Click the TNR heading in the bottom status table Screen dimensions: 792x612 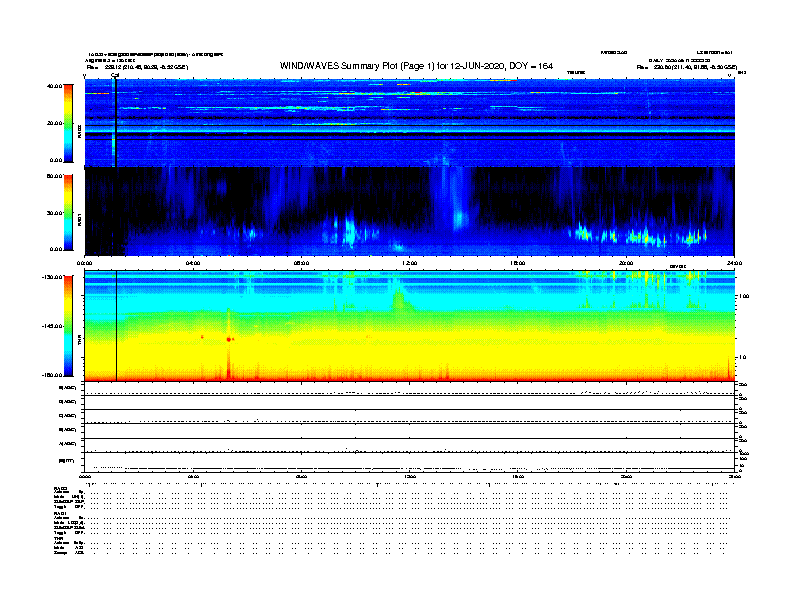coord(59,538)
